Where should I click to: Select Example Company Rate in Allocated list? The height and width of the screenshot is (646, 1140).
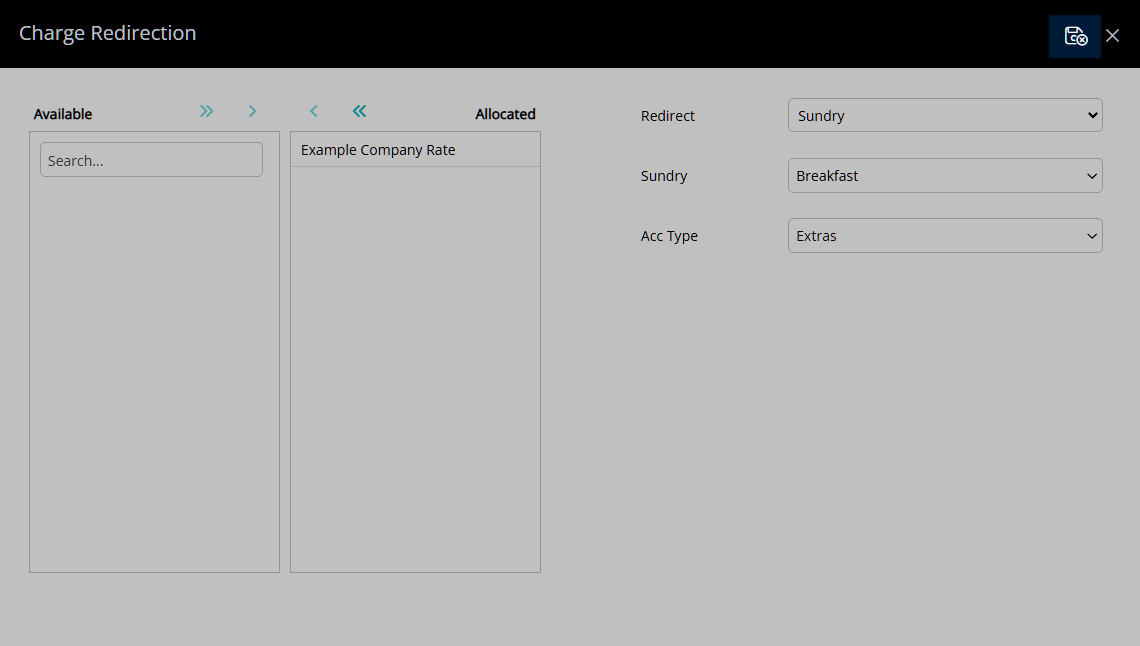click(415, 150)
